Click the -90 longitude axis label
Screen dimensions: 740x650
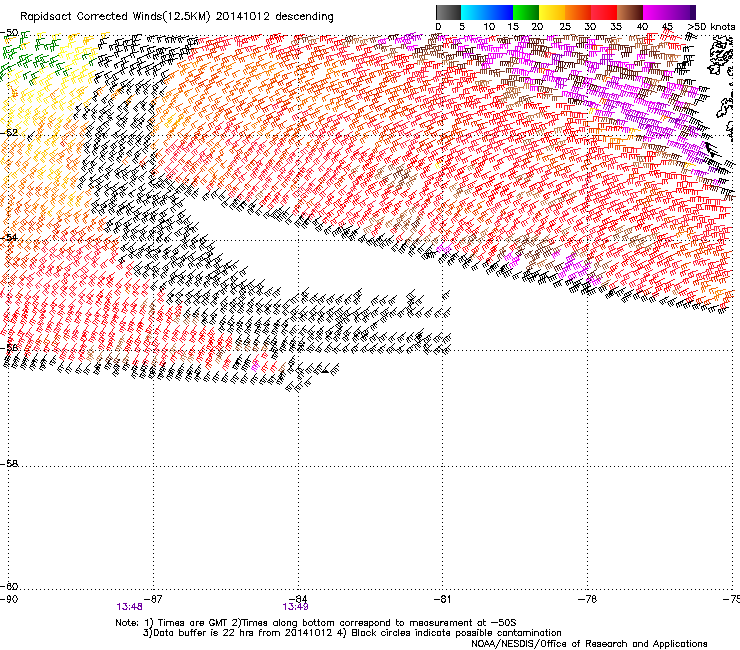click(9, 599)
